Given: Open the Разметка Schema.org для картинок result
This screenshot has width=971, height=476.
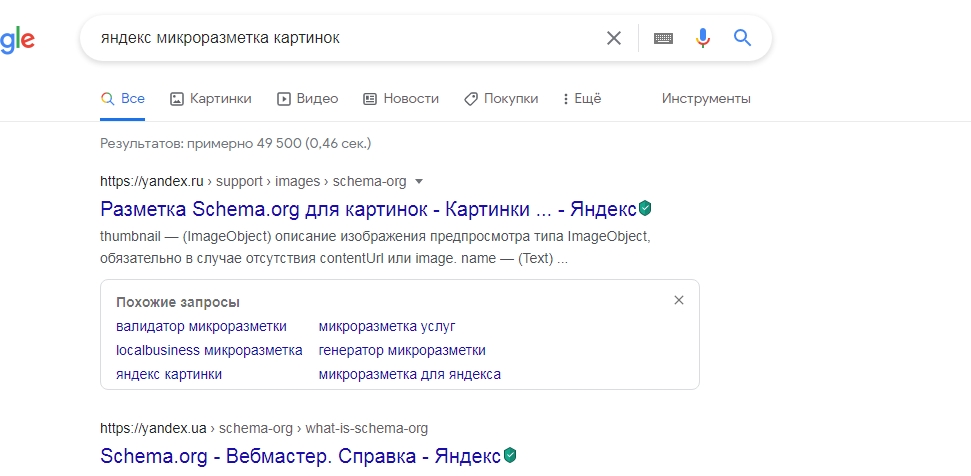Looking at the screenshot, I should 368,209.
